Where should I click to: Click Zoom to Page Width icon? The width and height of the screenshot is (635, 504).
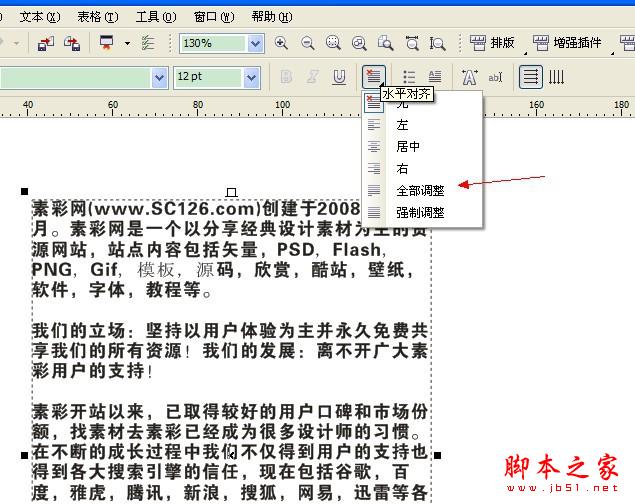(412, 43)
